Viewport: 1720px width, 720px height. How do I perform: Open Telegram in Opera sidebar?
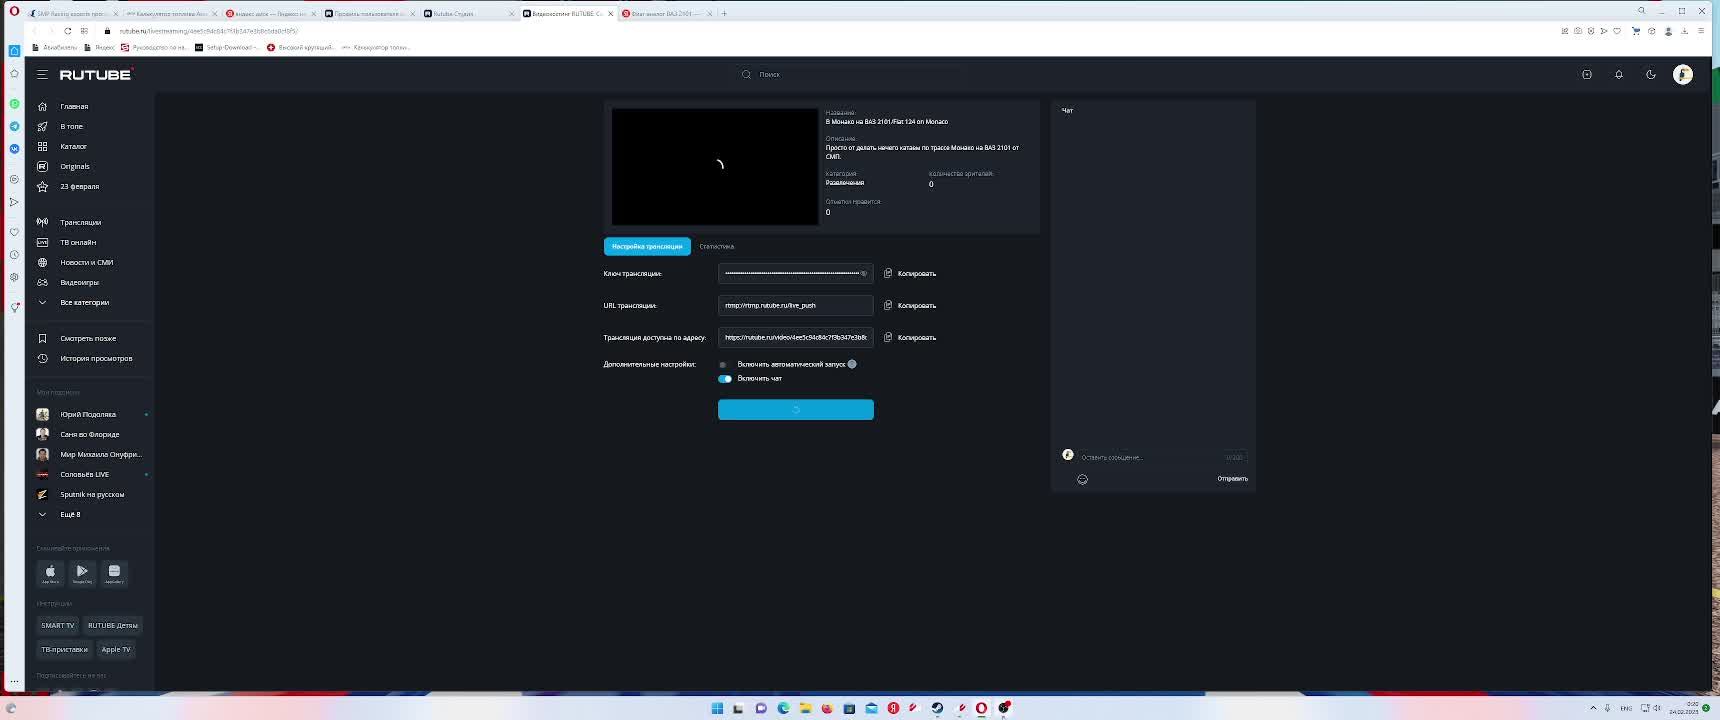point(14,126)
